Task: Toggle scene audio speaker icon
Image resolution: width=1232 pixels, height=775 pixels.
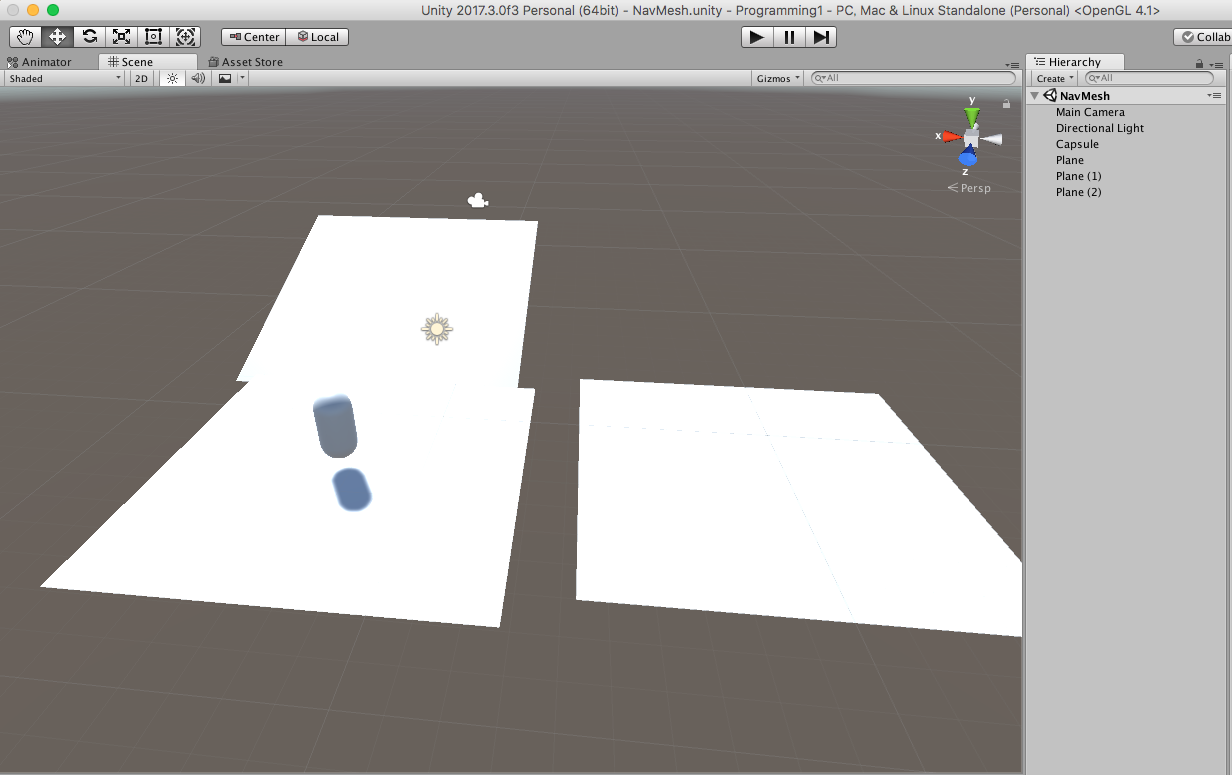Action: [198, 78]
